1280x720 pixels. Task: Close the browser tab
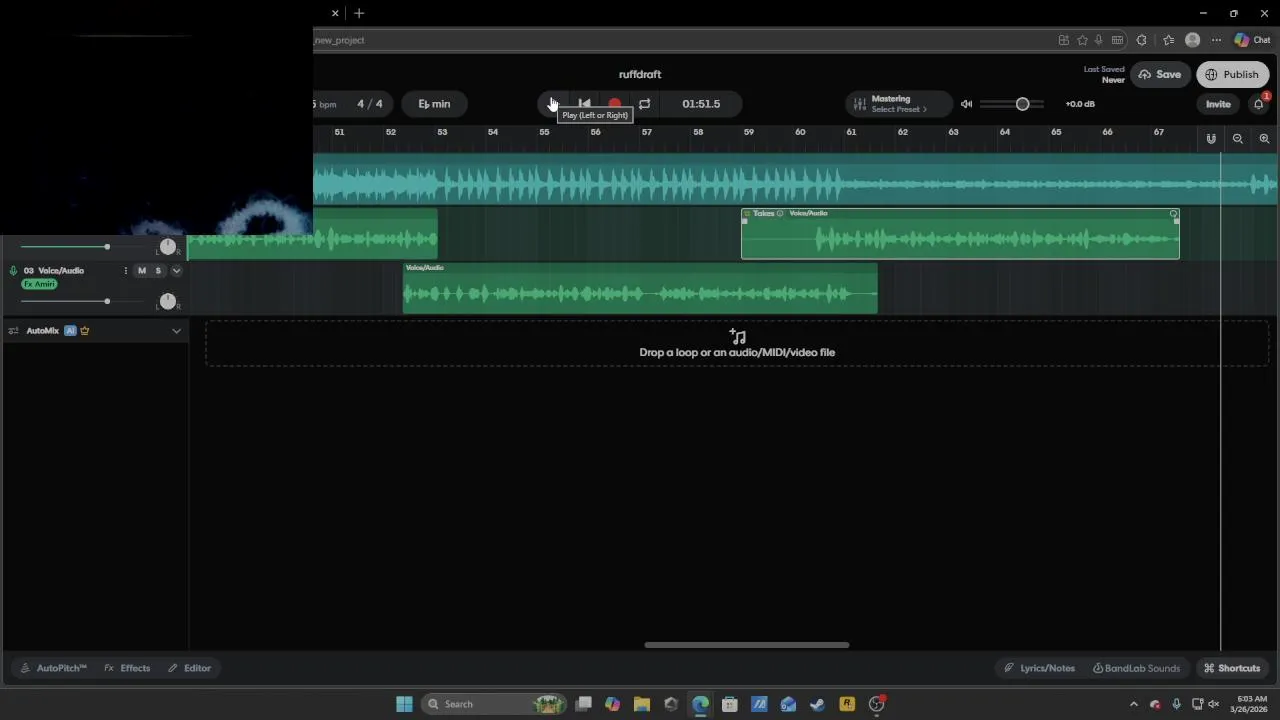335,13
